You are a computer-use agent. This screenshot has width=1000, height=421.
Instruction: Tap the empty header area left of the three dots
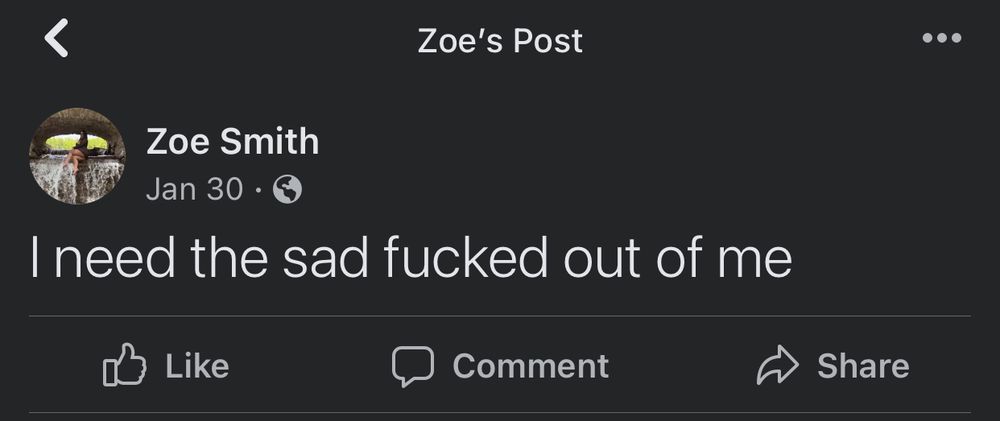753,40
